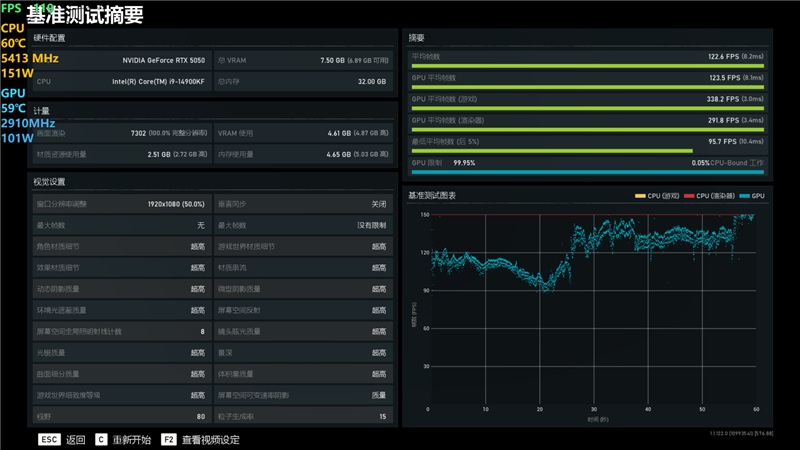
Task: Select the 角色材质细节 quality row
Action: (120, 246)
